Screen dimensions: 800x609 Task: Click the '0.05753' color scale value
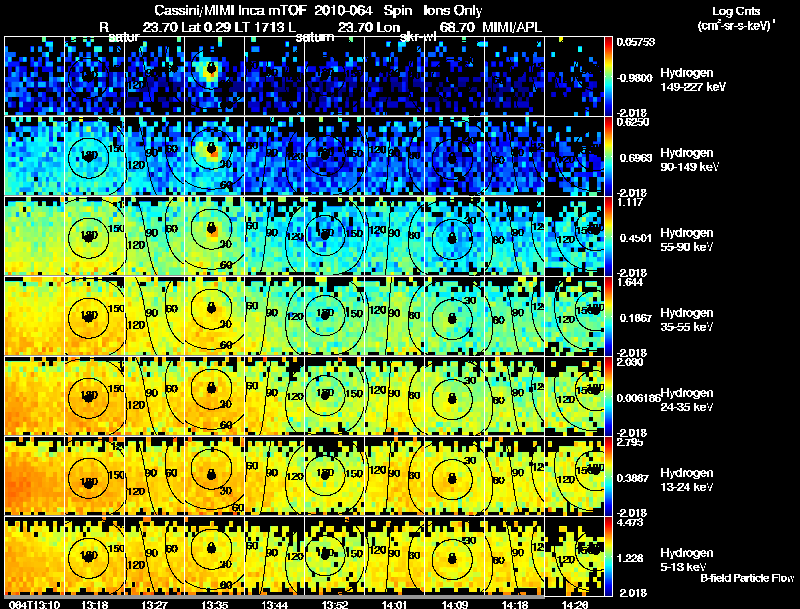pyautogui.click(x=636, y=42)
